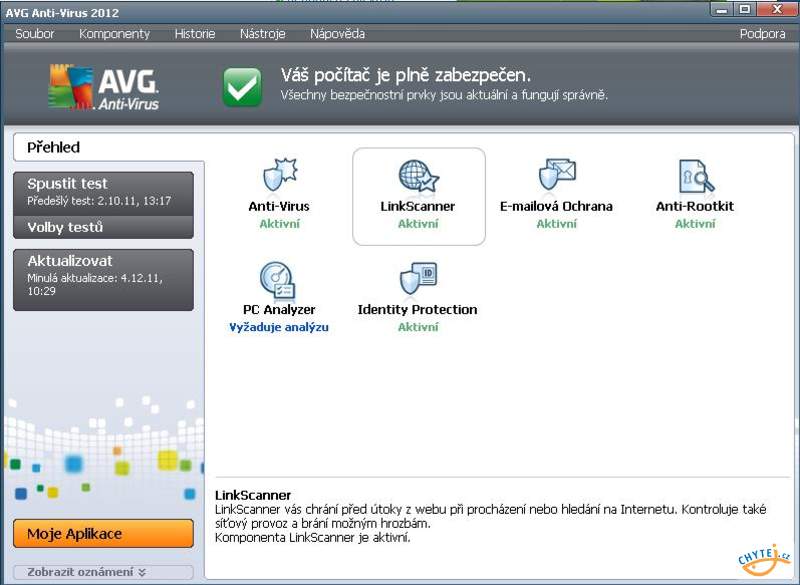Maximize the AVG Anti-Virus window
This screenshot has width=800, height=585.
[745, 9]
